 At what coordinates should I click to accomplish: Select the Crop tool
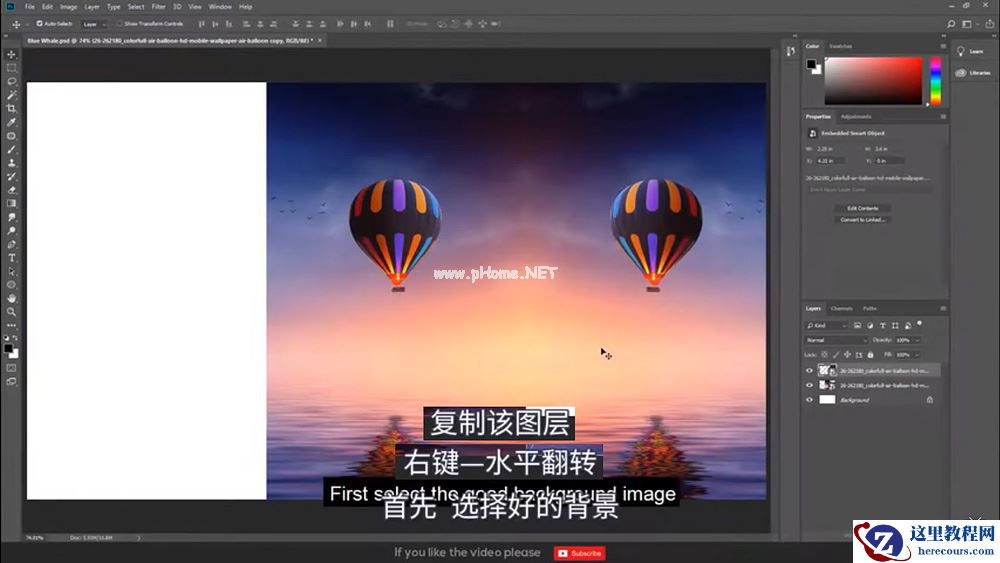[x=11, y=108]
